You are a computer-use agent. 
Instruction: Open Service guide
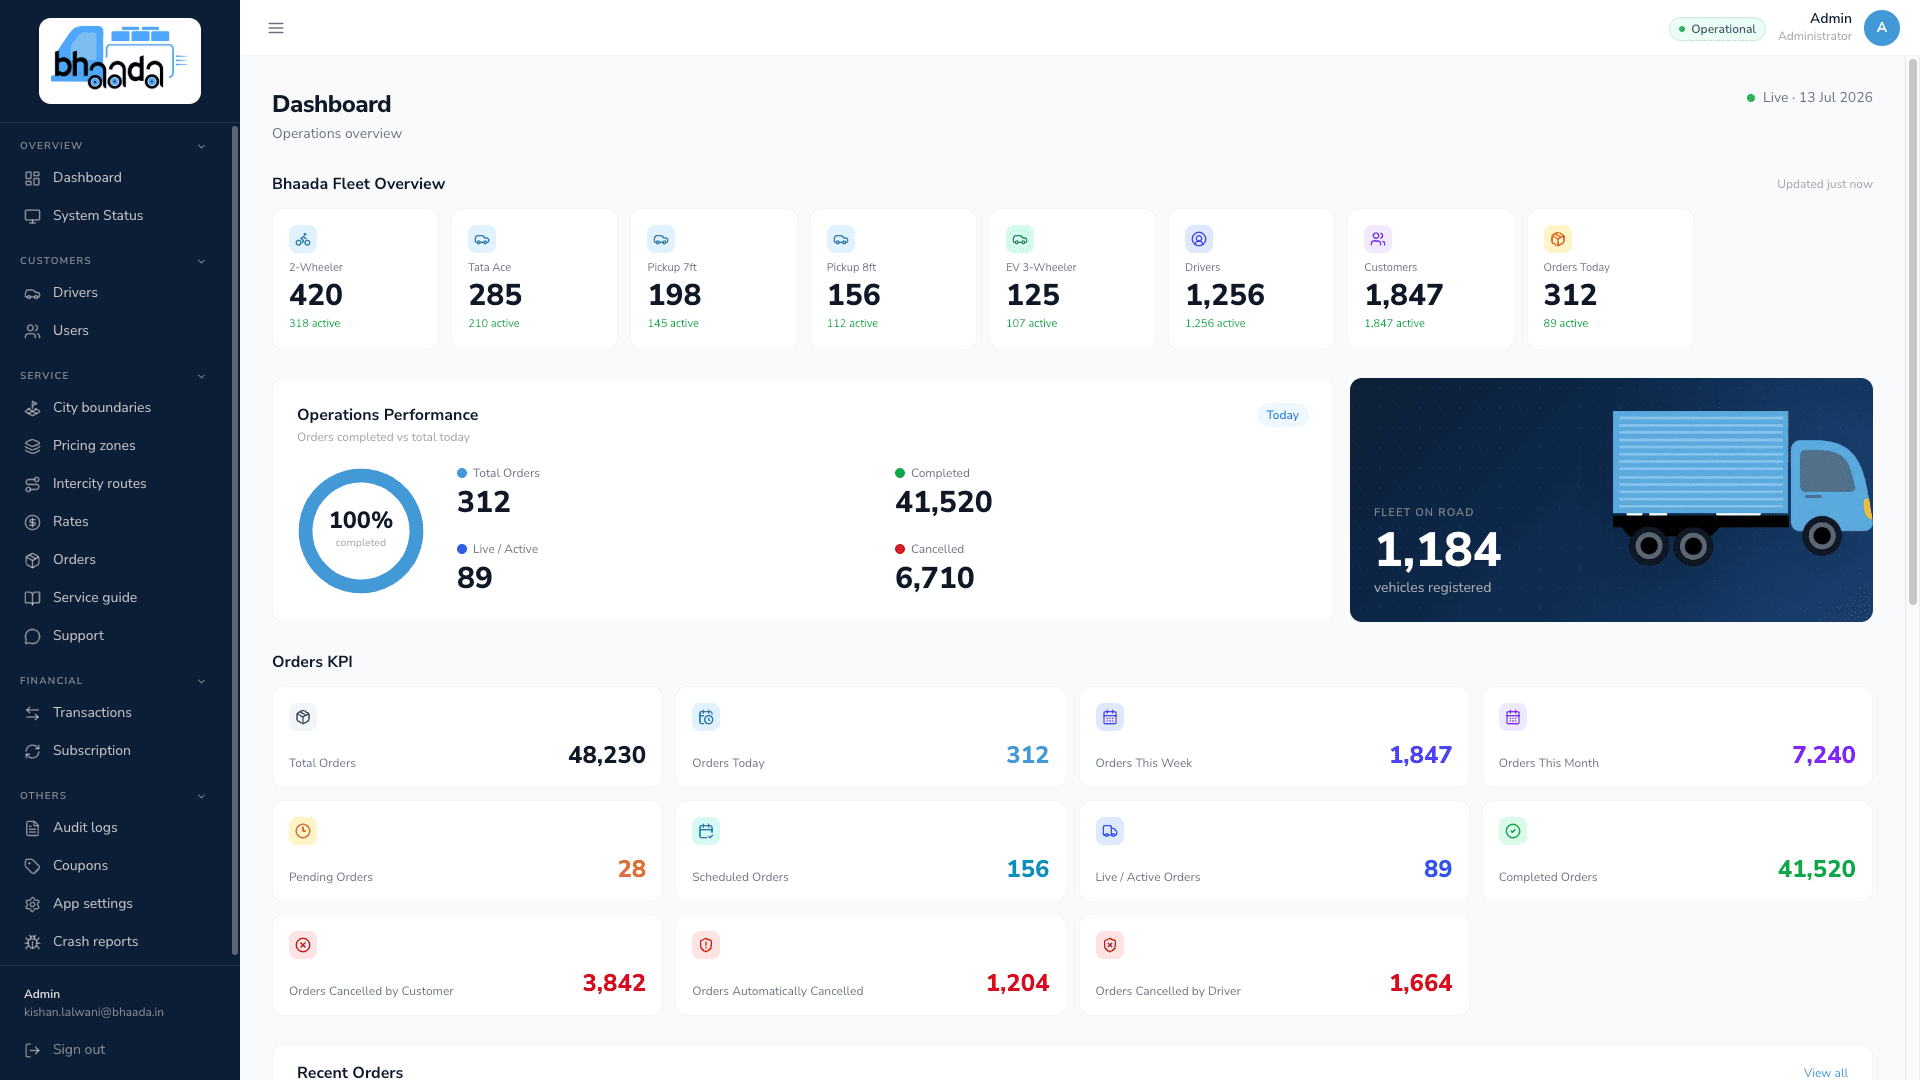click(115, 598)
